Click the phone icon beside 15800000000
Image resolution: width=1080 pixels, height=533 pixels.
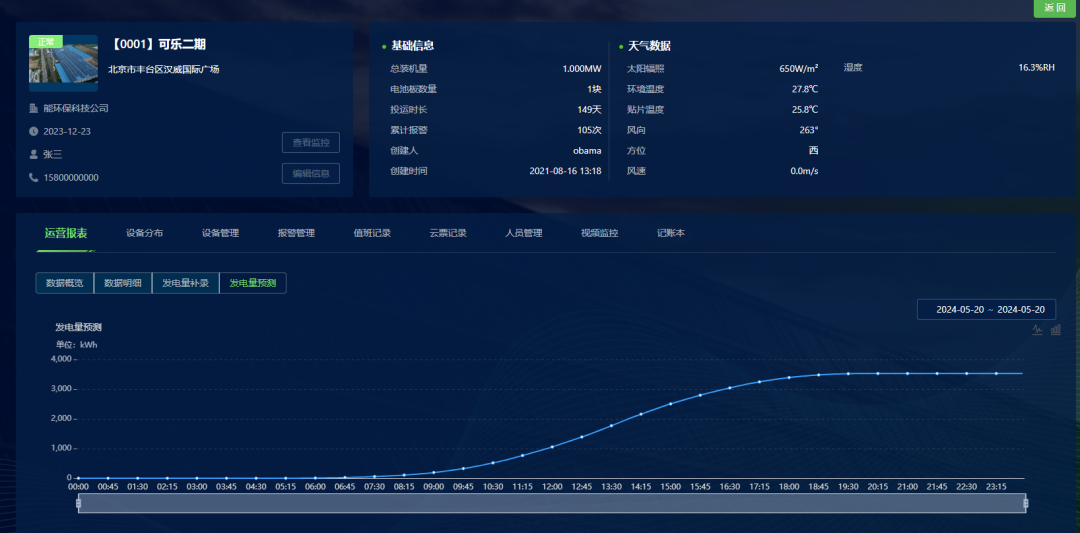pyautogui.click(x=33, y=178)
